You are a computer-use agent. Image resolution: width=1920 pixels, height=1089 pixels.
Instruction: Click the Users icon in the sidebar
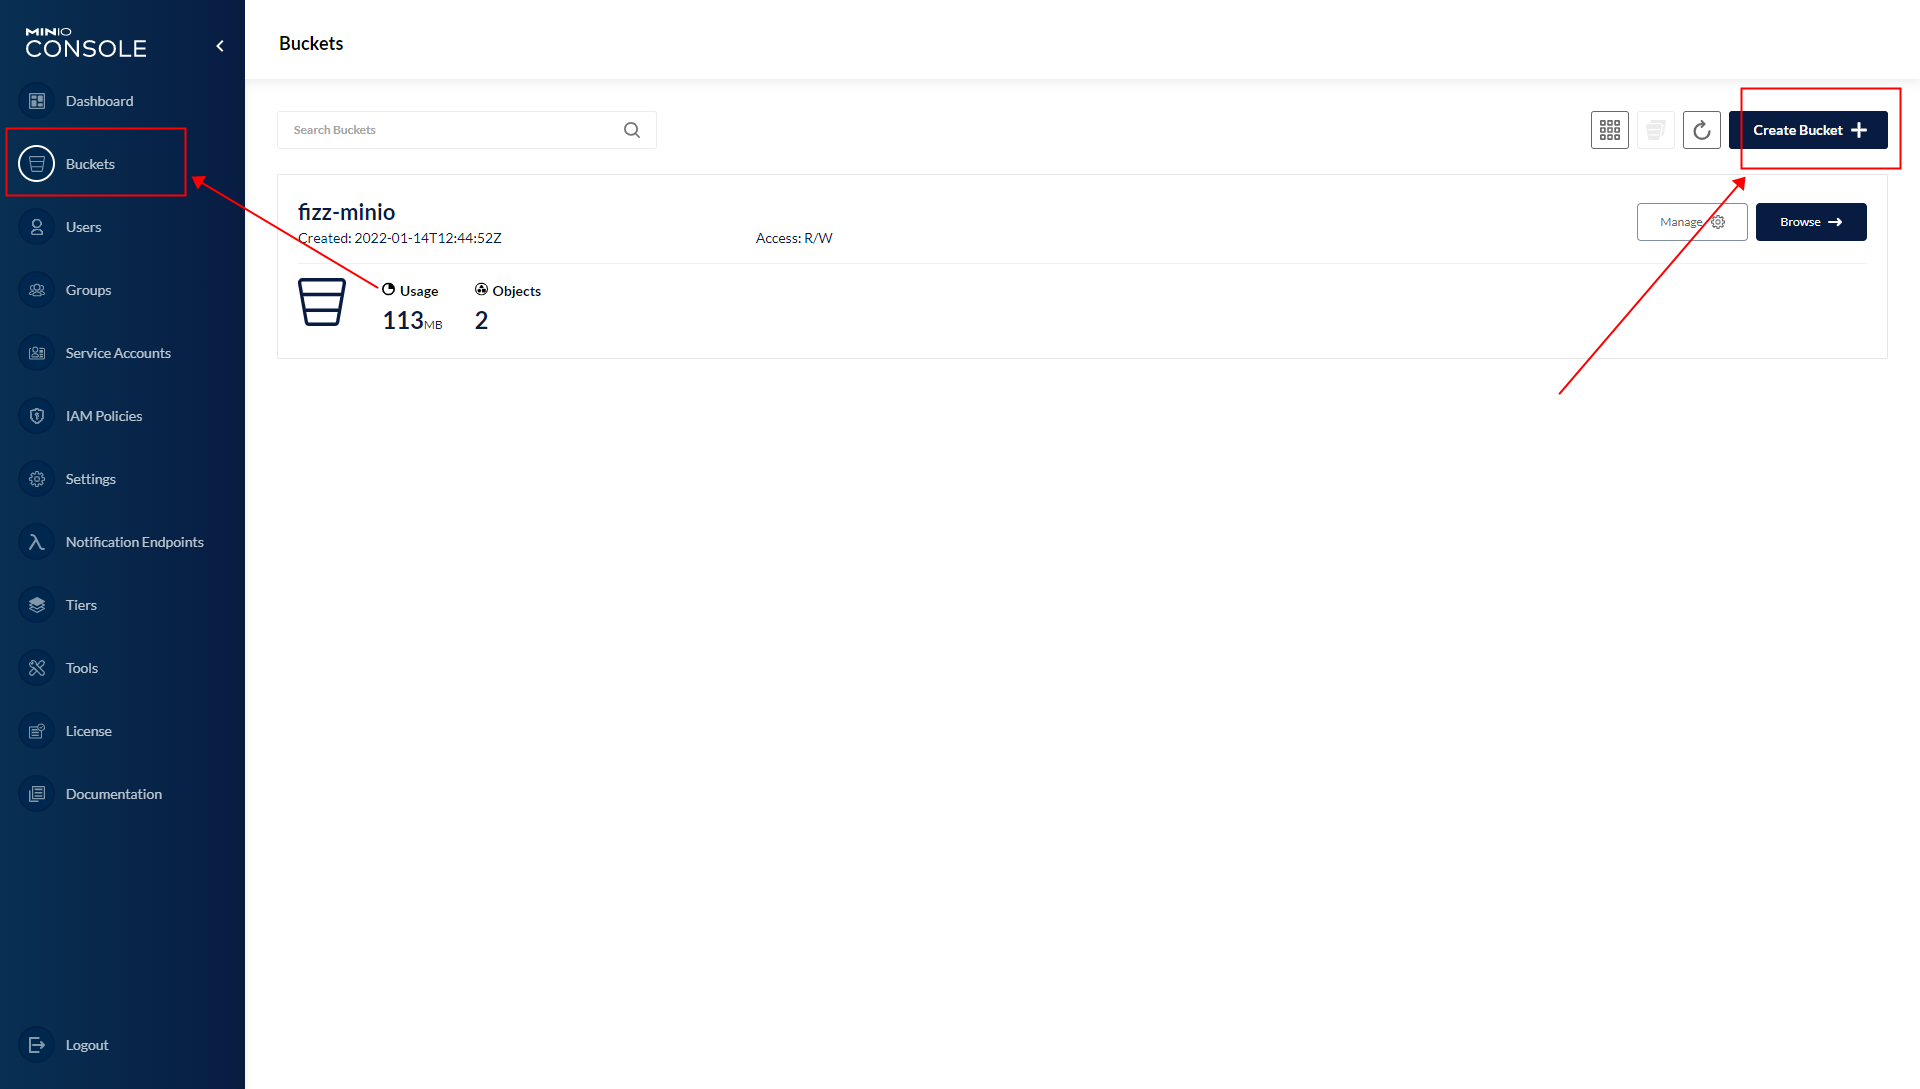[x=37, y=227]
